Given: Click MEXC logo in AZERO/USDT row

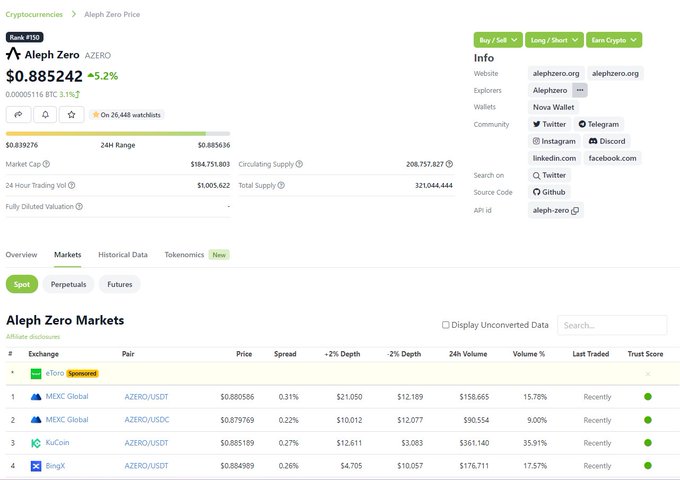Looking at the screenshot, I should pyautogui.click(x=36, y=397).
